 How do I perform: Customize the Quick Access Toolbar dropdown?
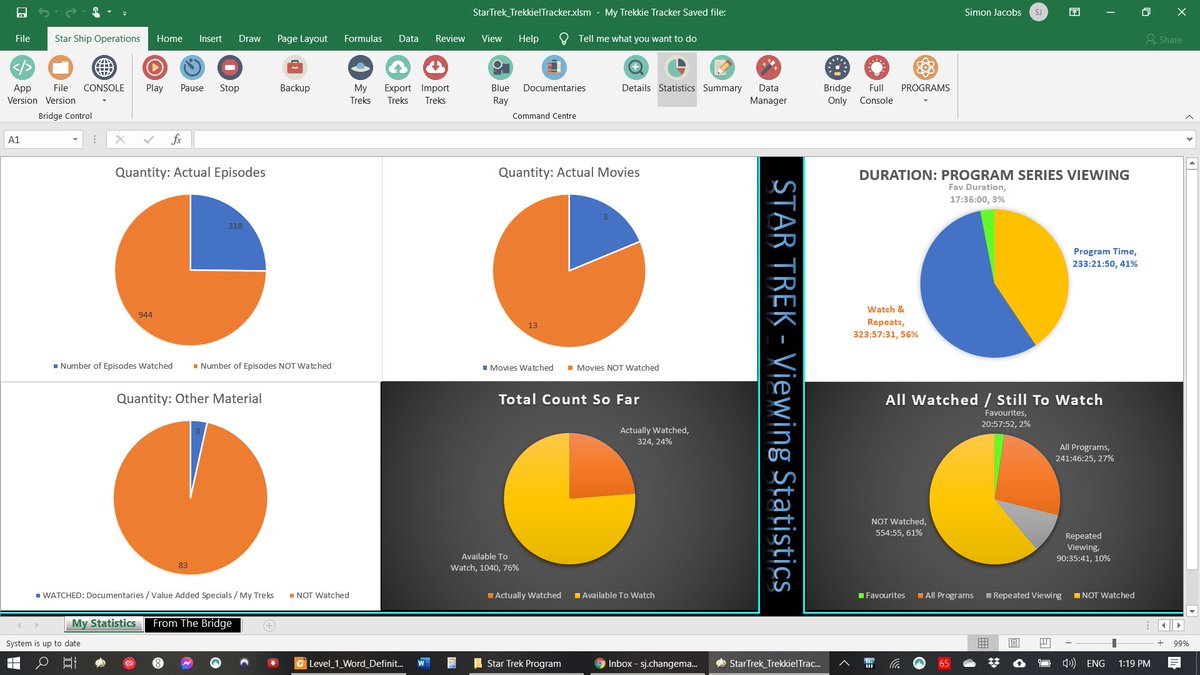pos(124,14)
